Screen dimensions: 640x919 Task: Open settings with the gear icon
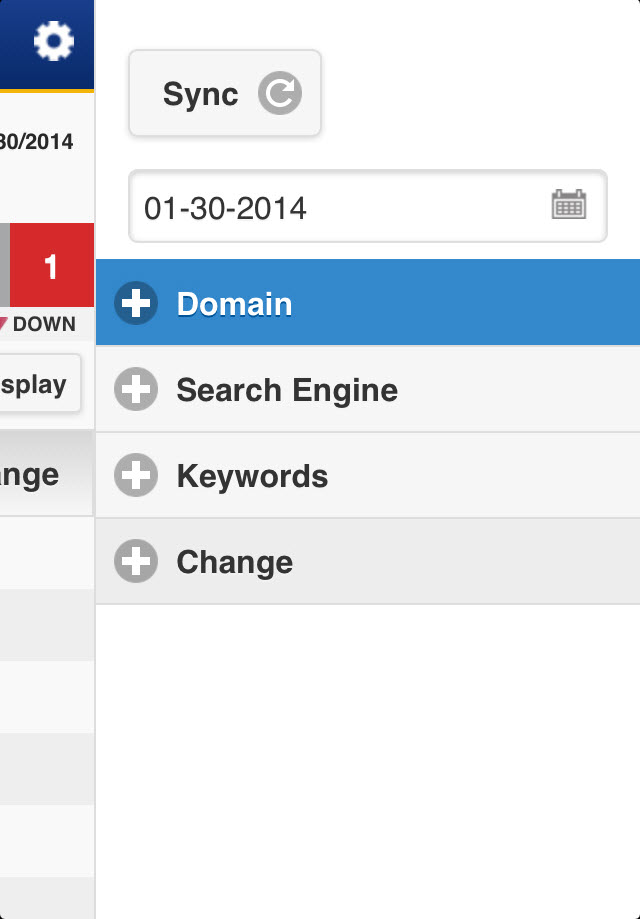coord(53,41)
